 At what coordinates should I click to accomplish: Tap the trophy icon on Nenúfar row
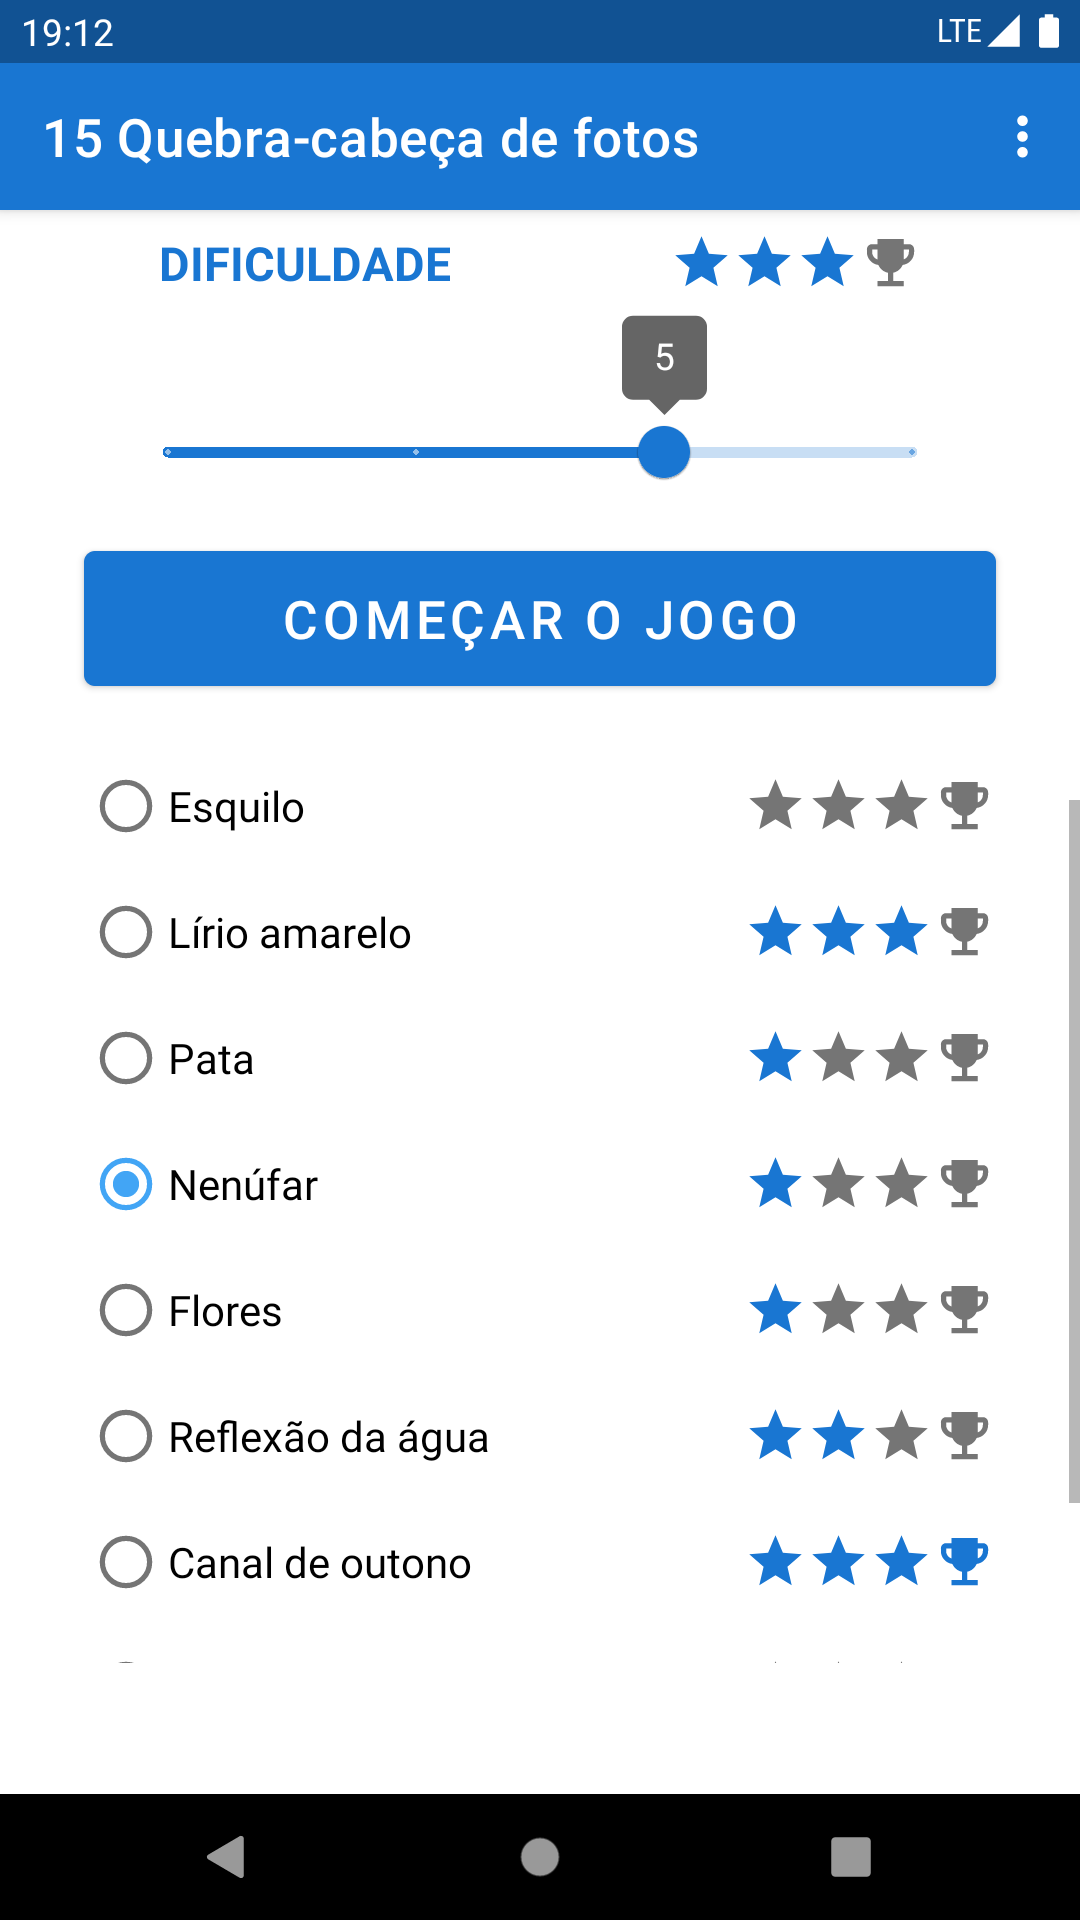point(965,1183)
